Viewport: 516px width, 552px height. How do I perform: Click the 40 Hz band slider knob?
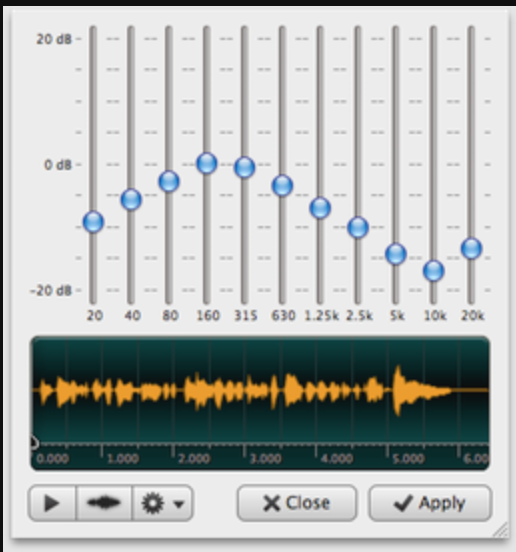pyautogui.click(x=131, y=200)
